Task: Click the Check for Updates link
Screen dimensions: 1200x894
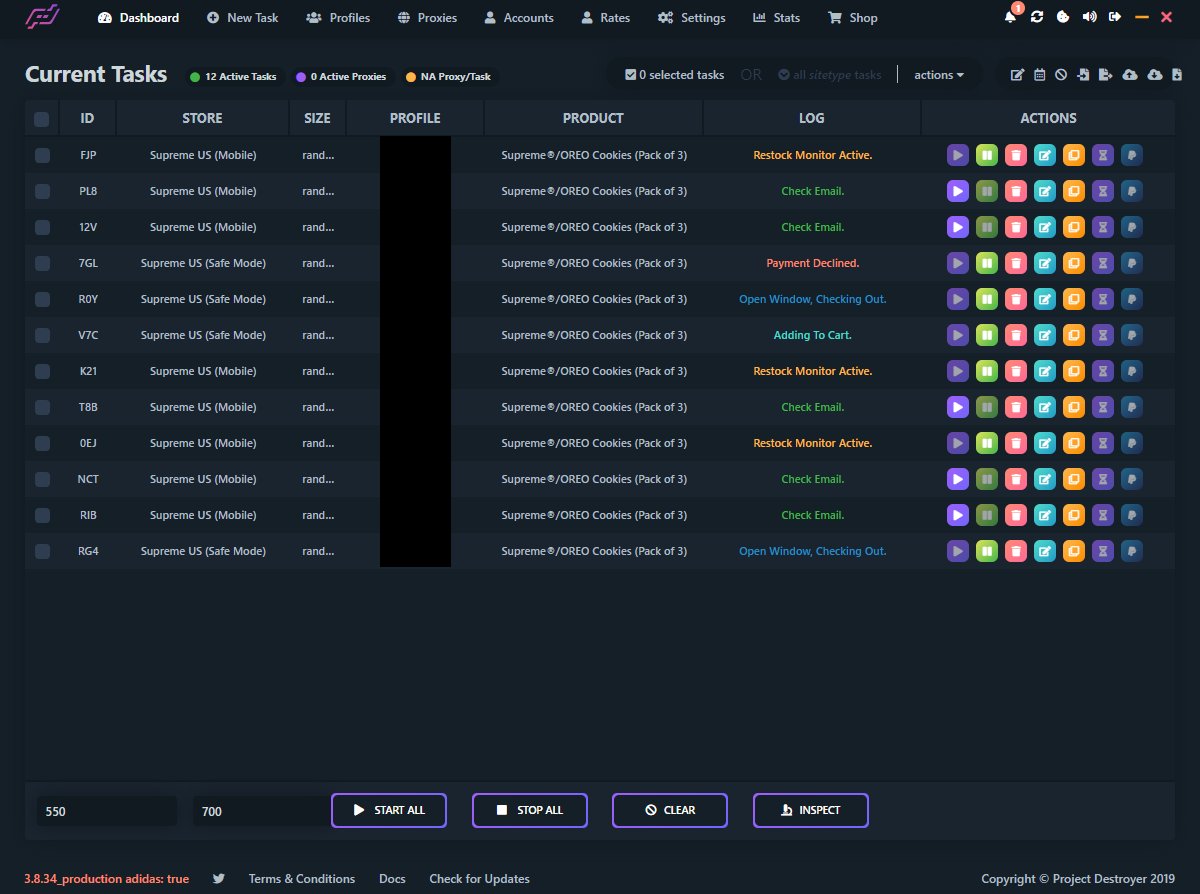Action: [x=480, y=879]
